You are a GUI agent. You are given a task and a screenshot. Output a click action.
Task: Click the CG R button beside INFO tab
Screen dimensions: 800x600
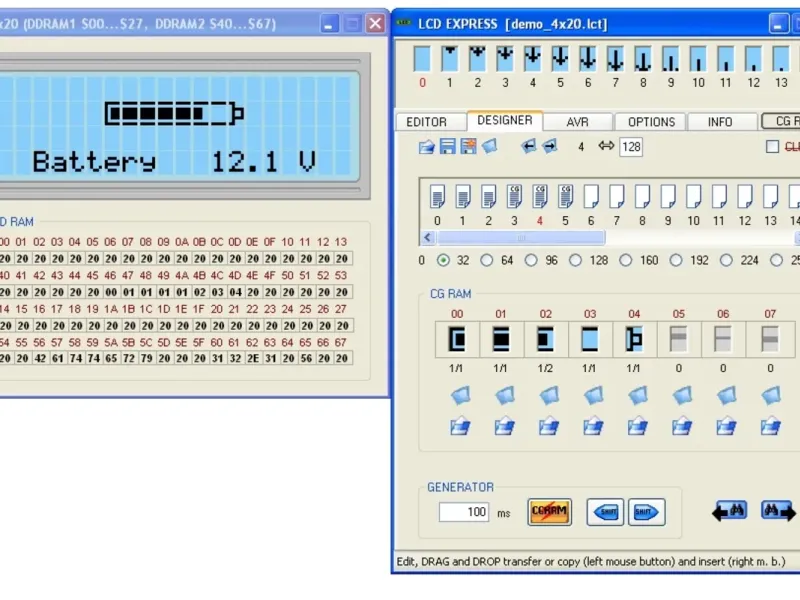(782, 121)
